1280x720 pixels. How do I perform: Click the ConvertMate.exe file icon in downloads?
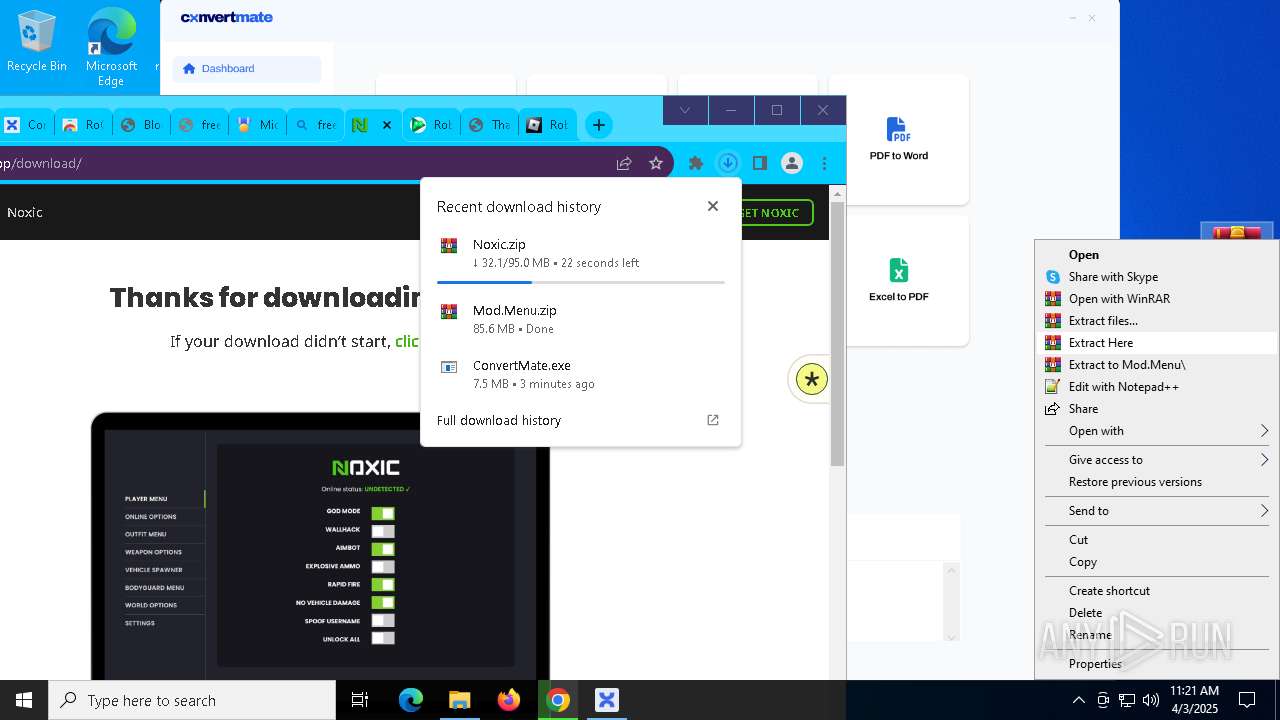pyautogui.click(x=449, y=367)
